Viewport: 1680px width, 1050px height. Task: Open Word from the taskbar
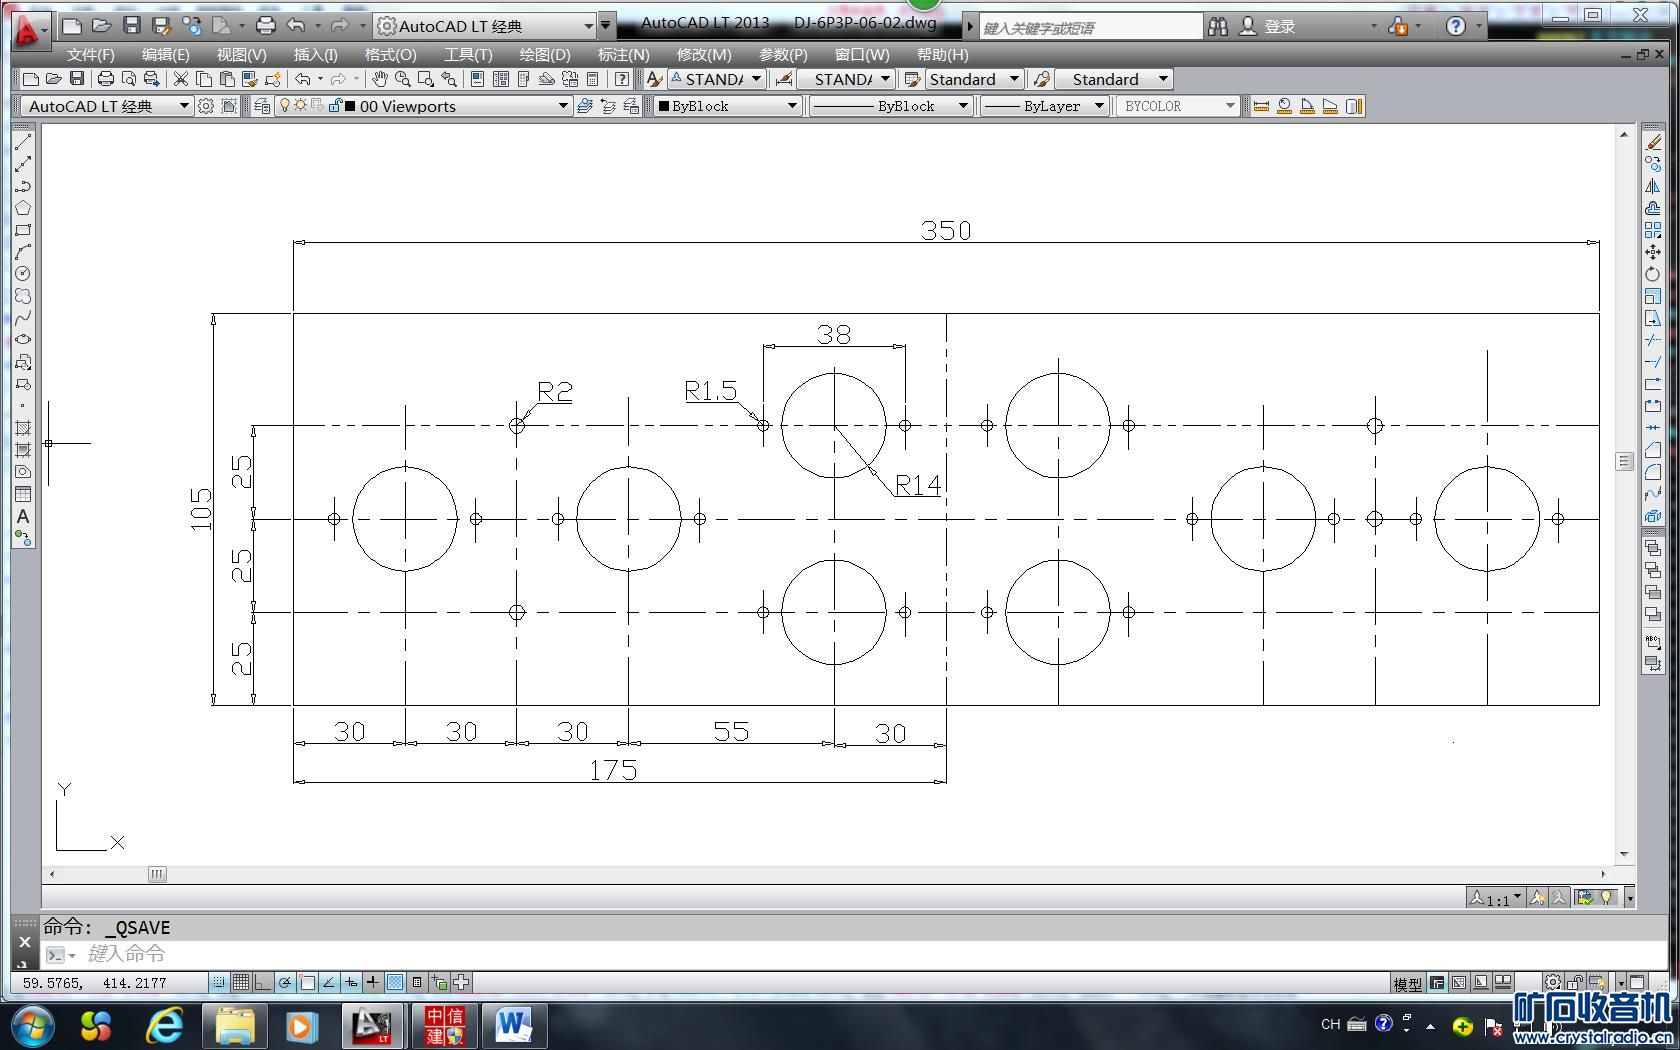tap(514, 1026)
